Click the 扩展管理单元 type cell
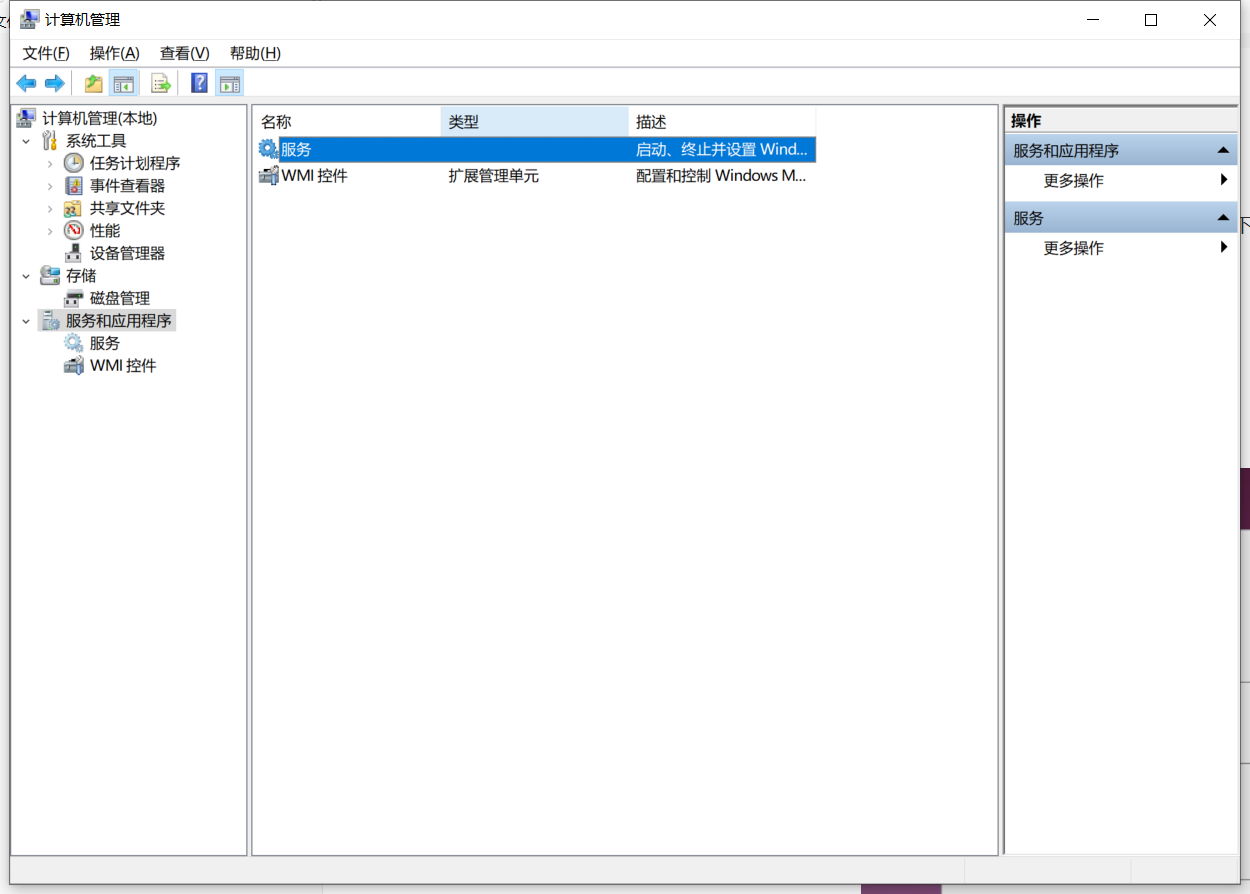The height and width of the screenshot is (894, 1250). pyautogui.click(x=493, y=176)
